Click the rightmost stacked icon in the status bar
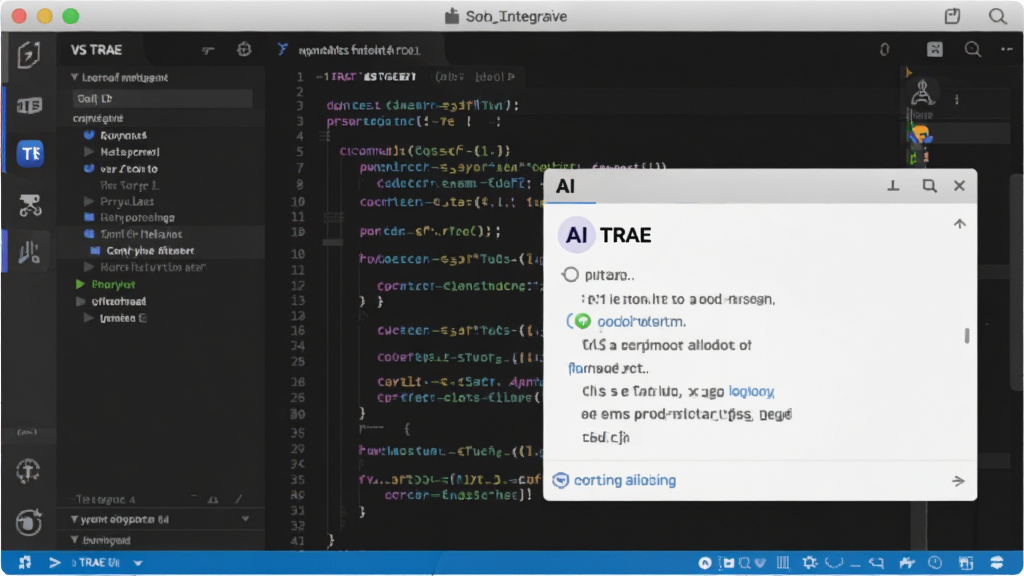Image resolution: width=1024 pixels, height=576 pixels. [997, 562]
